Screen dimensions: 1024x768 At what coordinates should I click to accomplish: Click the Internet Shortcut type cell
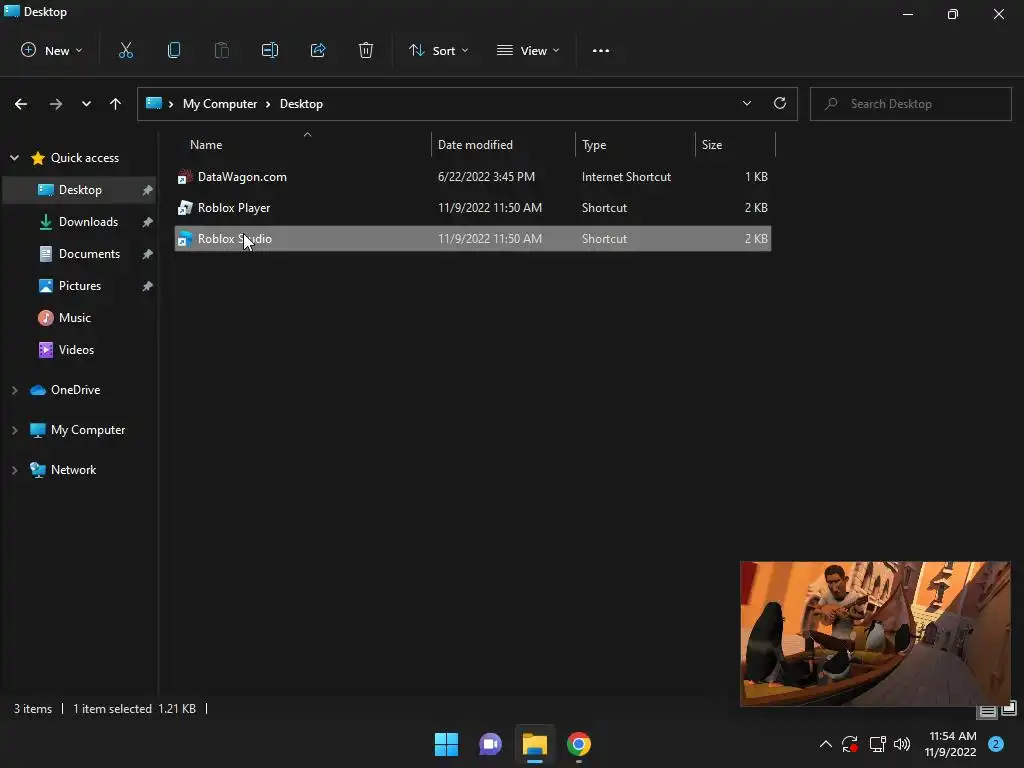click(x=626, y=177)
